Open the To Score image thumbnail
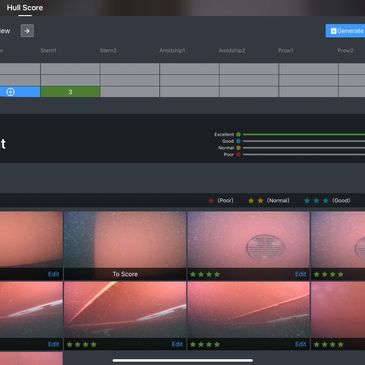The height and width of the screenshot is (365, 365). click(x=125, y=246)
